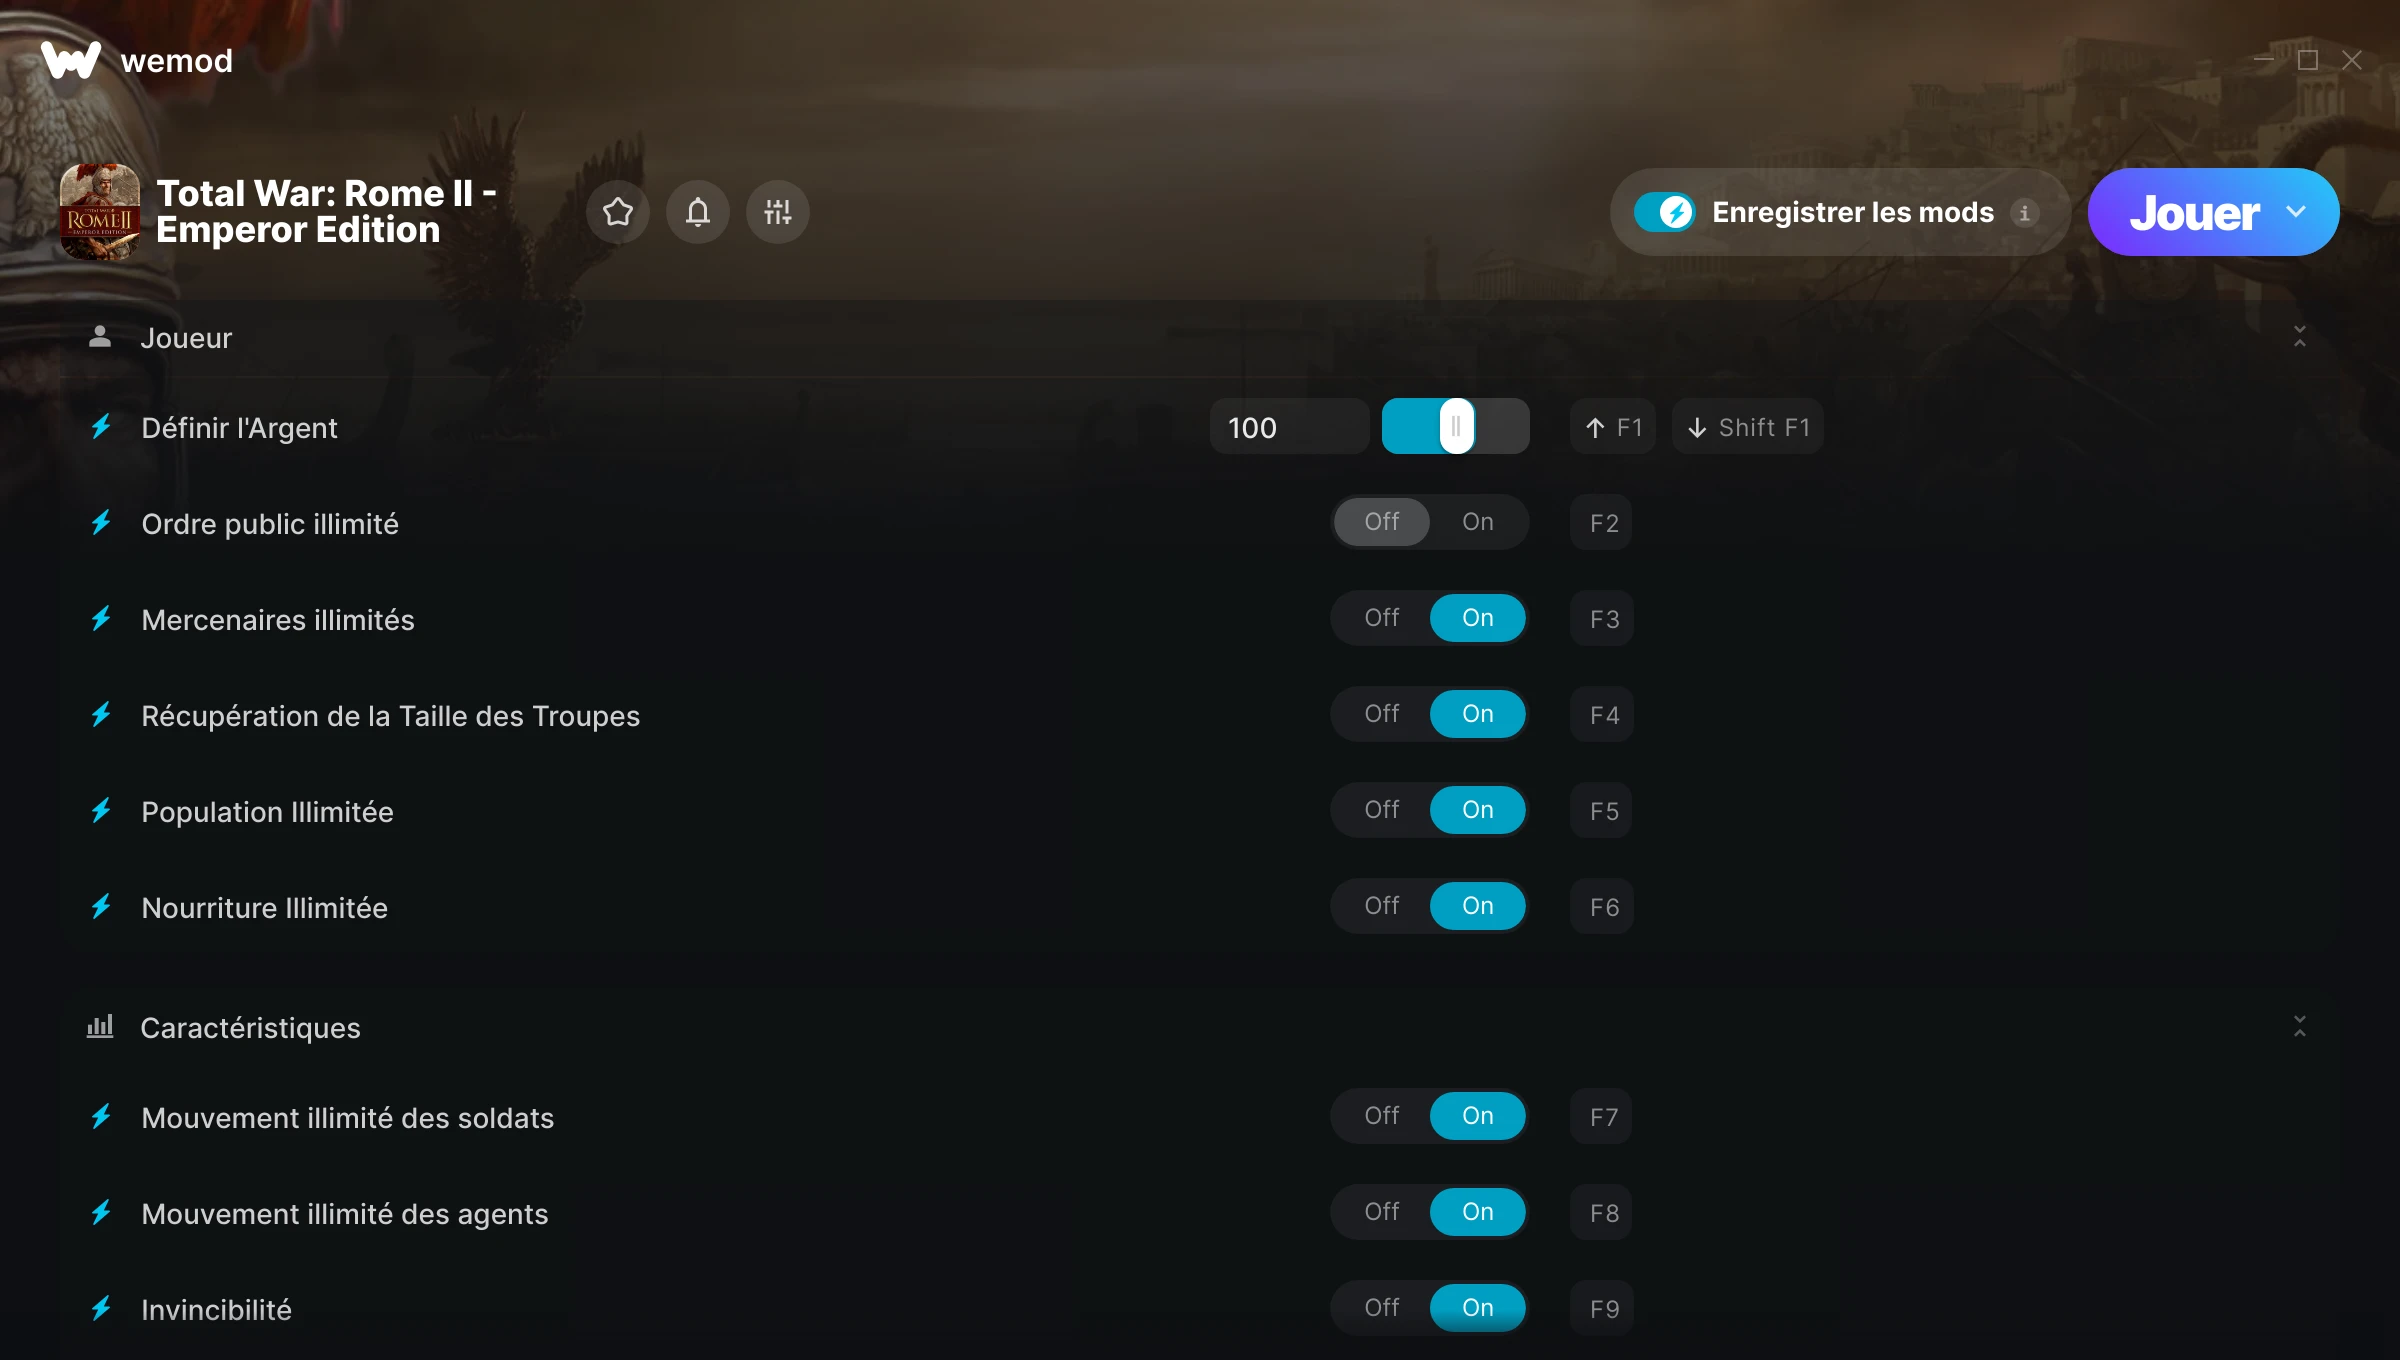Image resolution: width=2400 pixels, height=1360 pixels.
Task: Click the Définir l'Argent slider handle
Action: [1457, 426]
